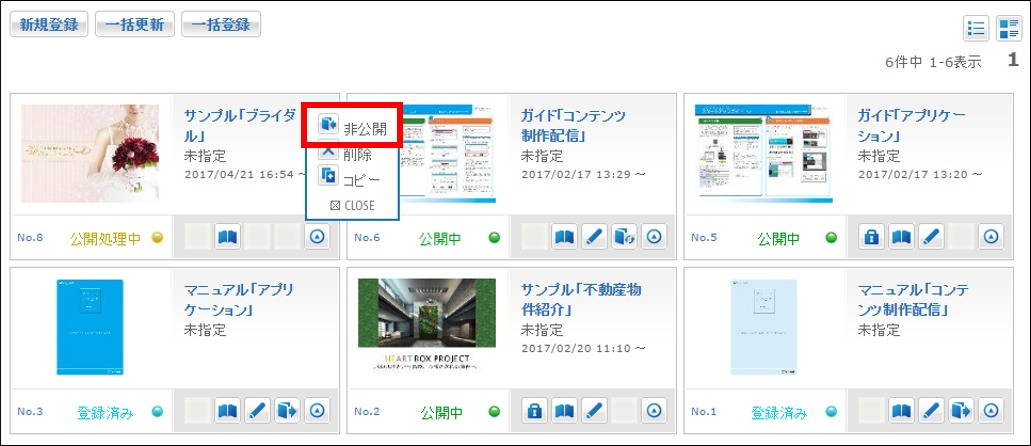The width and height of the screenshot is (1031, 446).
Task: Click the HEART BOX PROJECT thumbnail
Action: click(427, 326)
